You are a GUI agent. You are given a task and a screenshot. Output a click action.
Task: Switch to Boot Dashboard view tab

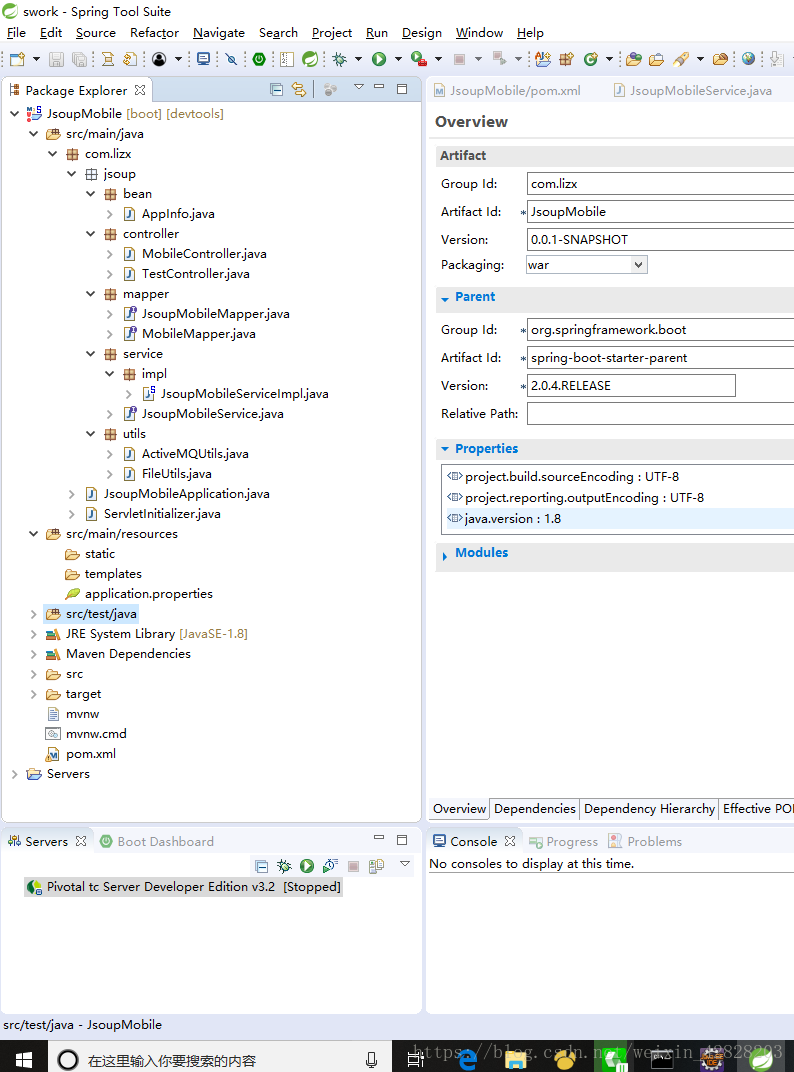coord(157,842)
